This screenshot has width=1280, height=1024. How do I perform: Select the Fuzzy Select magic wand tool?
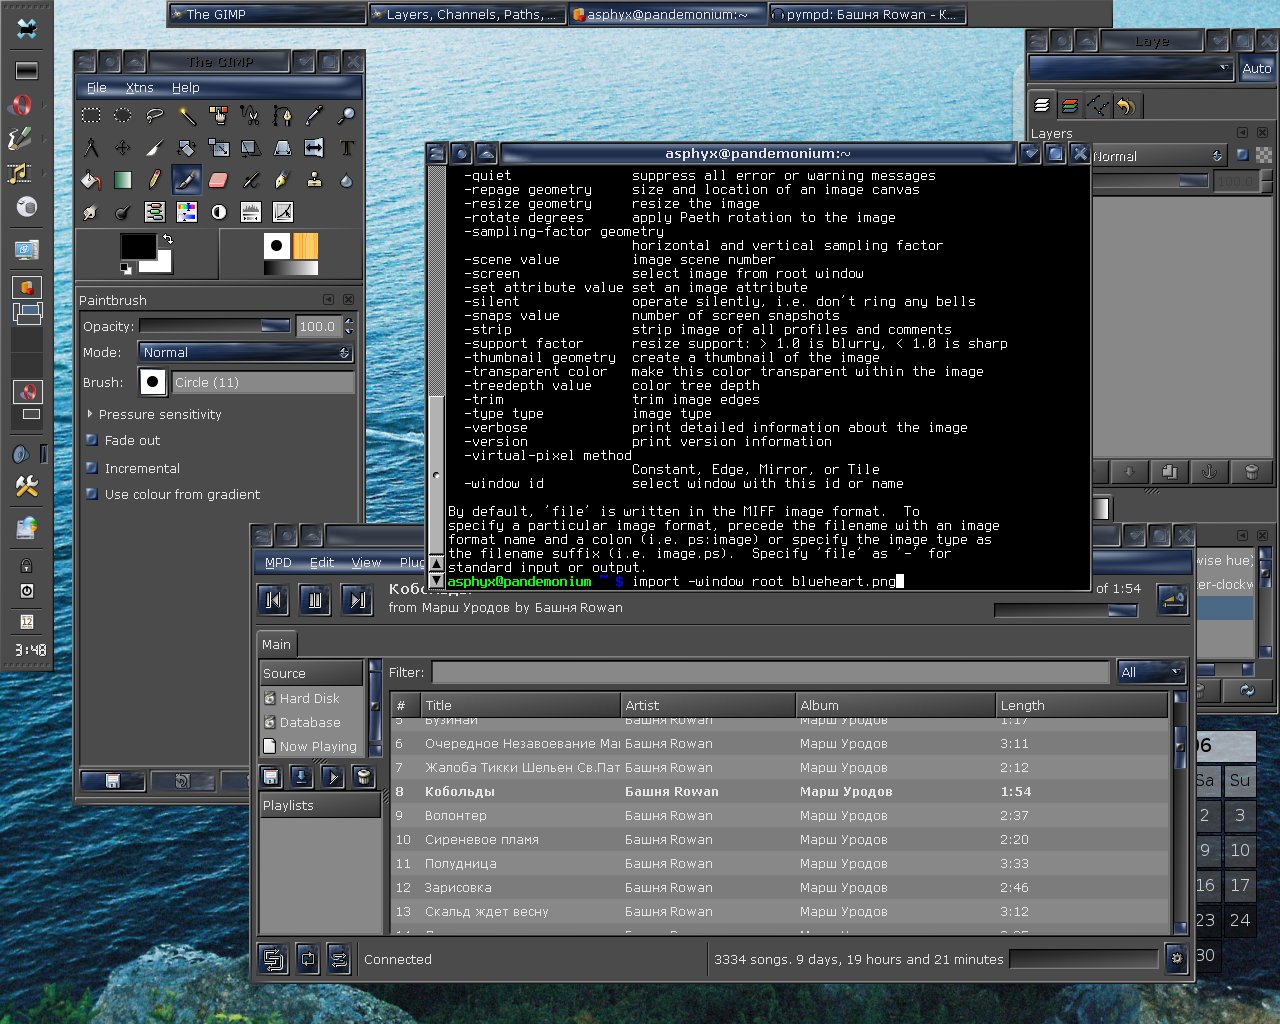click(x=187, y=115)
